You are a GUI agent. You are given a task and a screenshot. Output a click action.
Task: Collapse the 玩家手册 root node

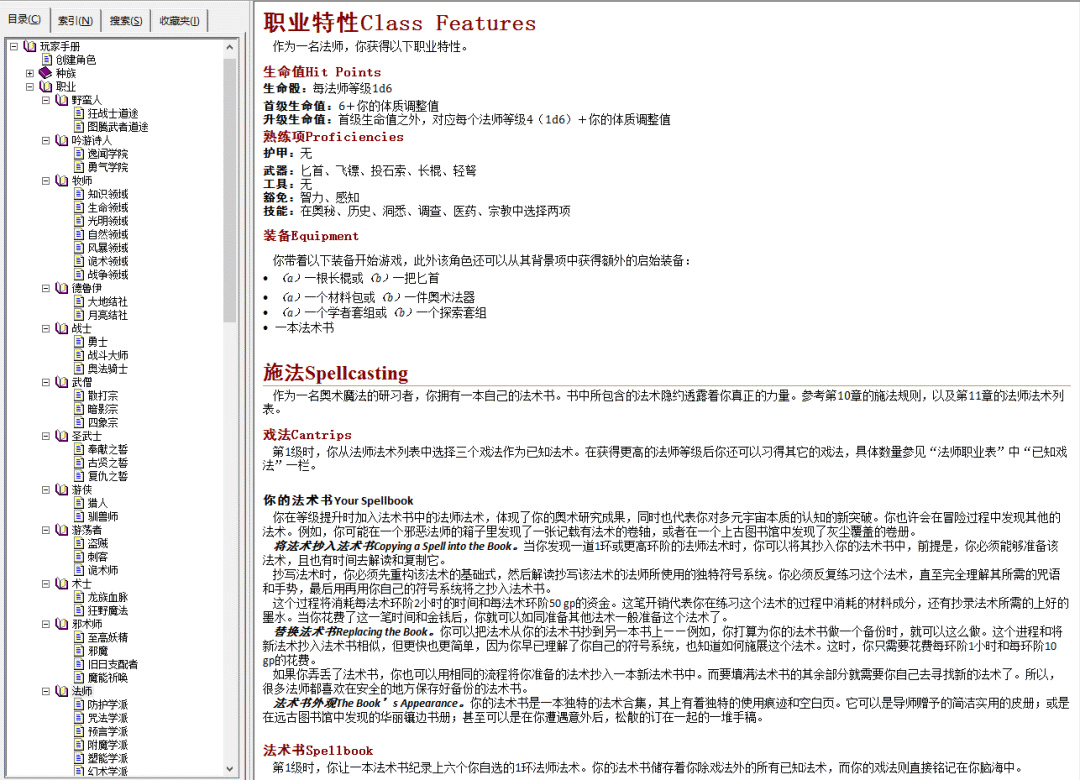click(x=14, y=46)
